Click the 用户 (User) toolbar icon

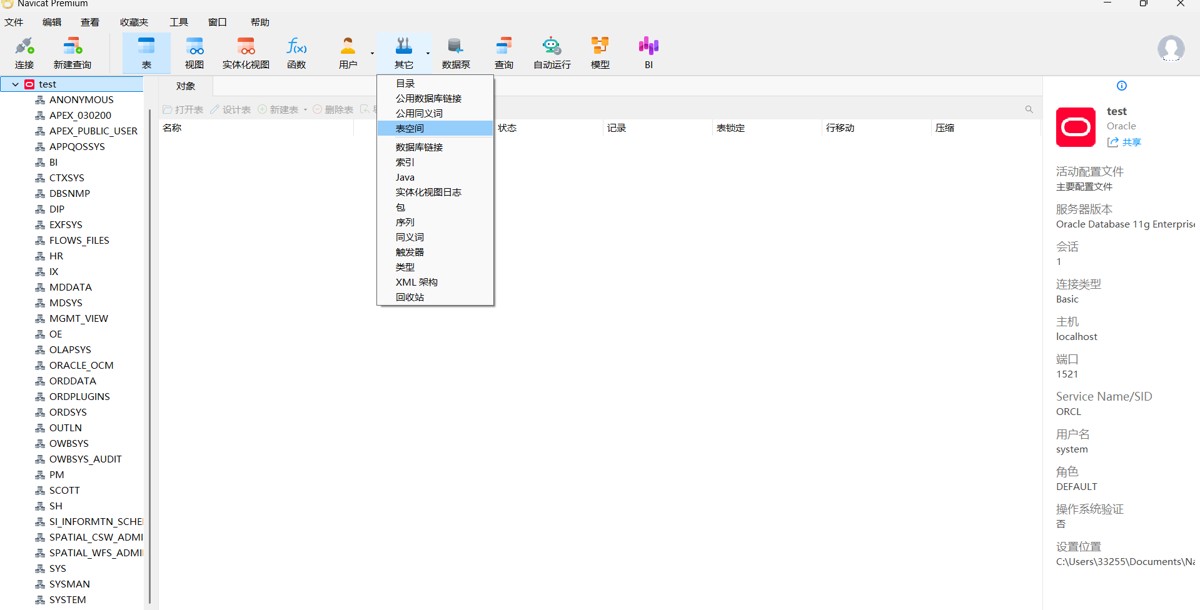pyautogui.click(x=347, y=53)
